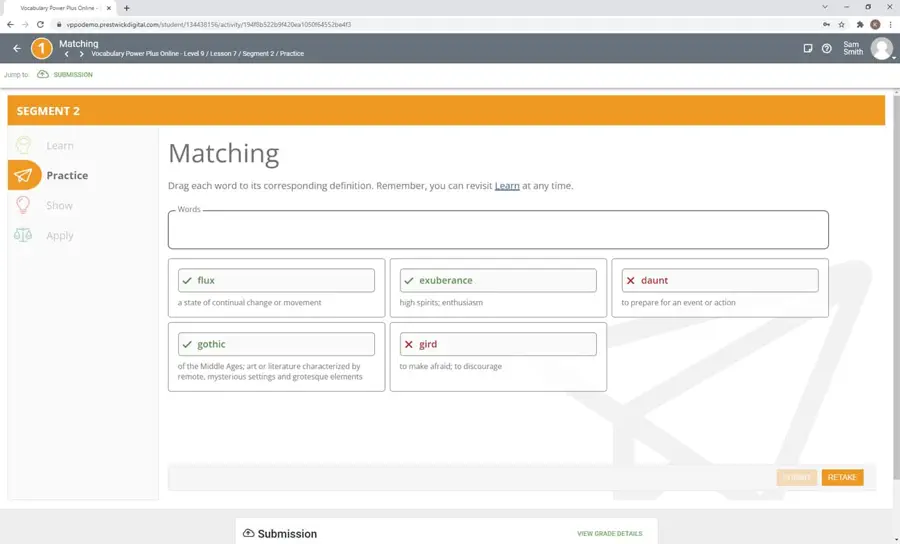Click the Words bank drop area

(x=498, y=230)
